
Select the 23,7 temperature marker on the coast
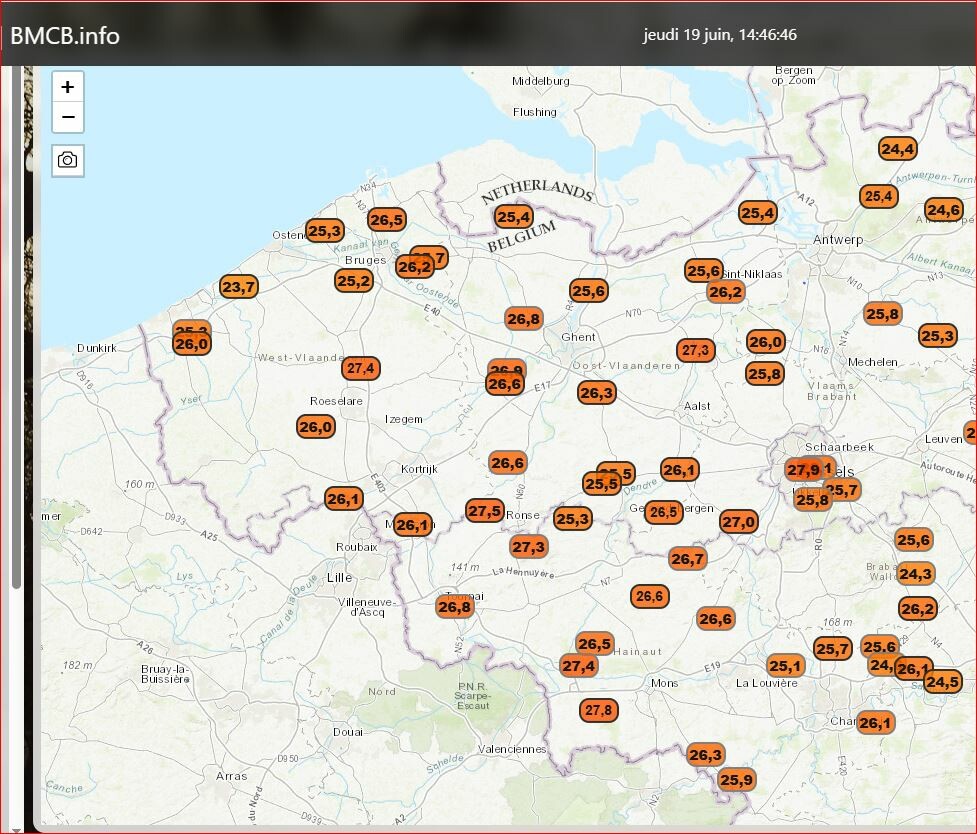(239, 288)
